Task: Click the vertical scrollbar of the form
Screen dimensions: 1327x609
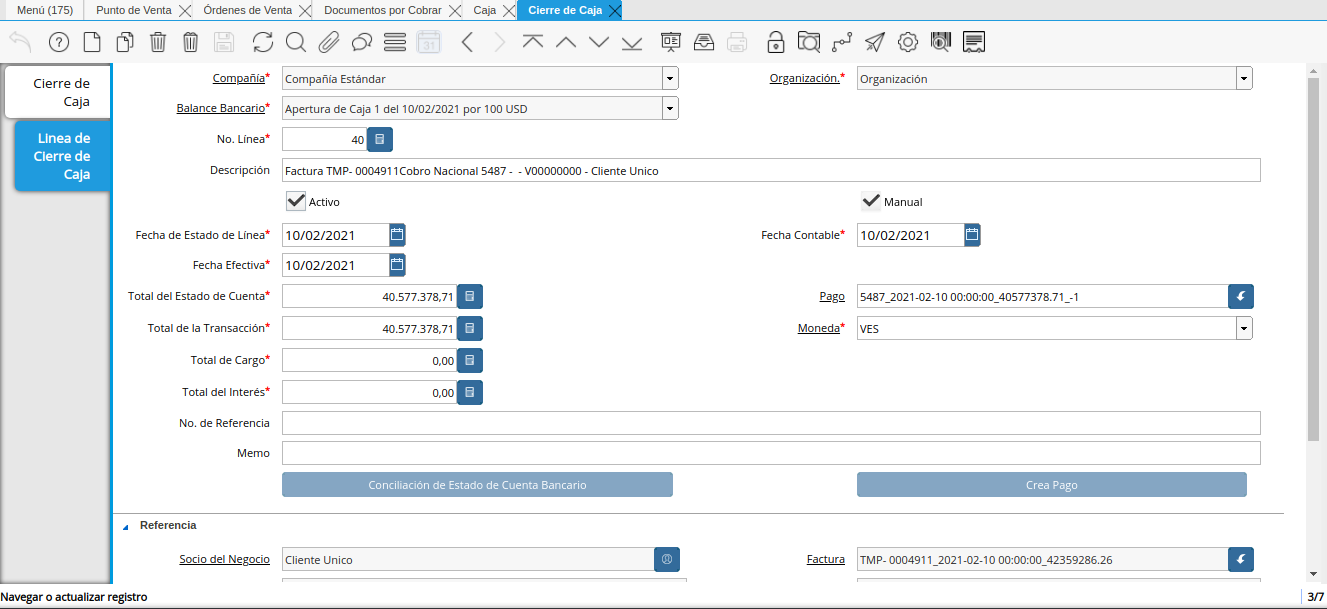Action: tap(1313, 260)
